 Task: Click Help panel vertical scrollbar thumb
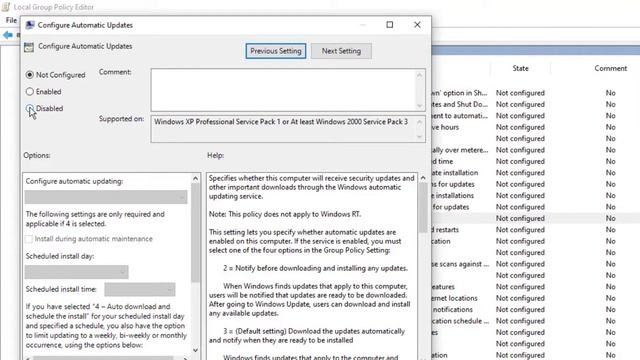[423, 207]
